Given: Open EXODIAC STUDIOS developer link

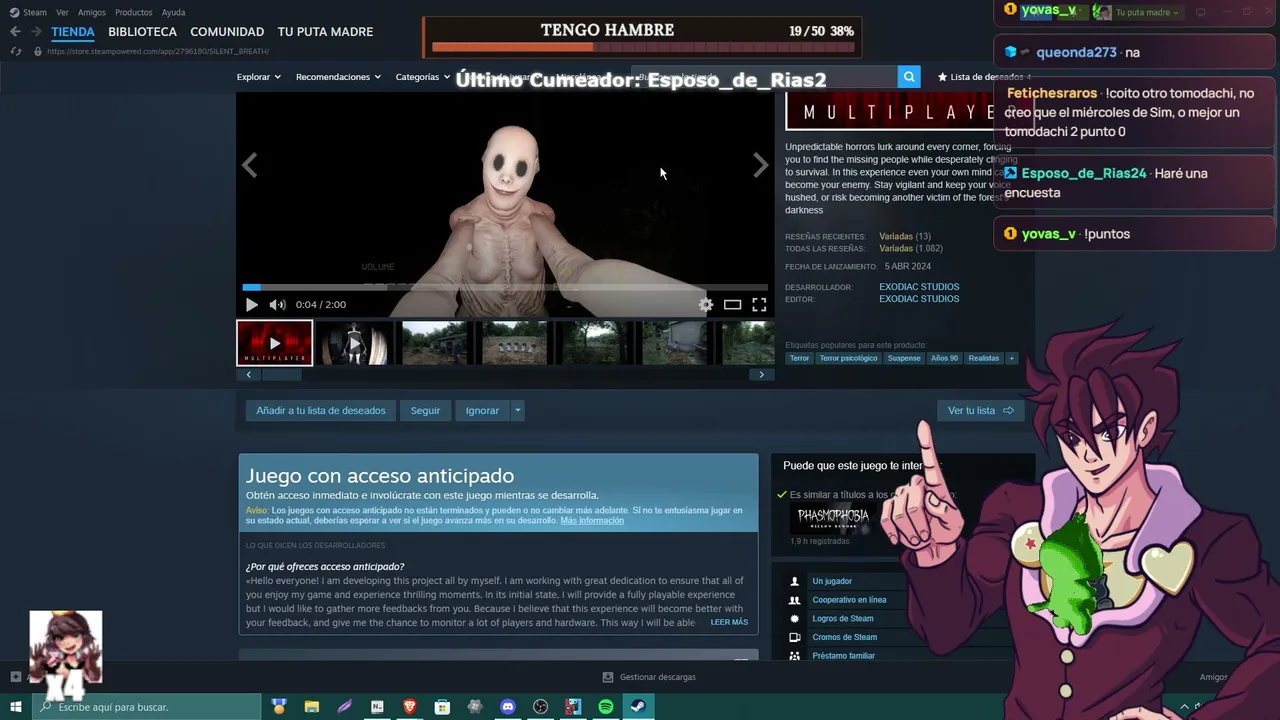Looking at the screenshot, I should coord(919,287).
